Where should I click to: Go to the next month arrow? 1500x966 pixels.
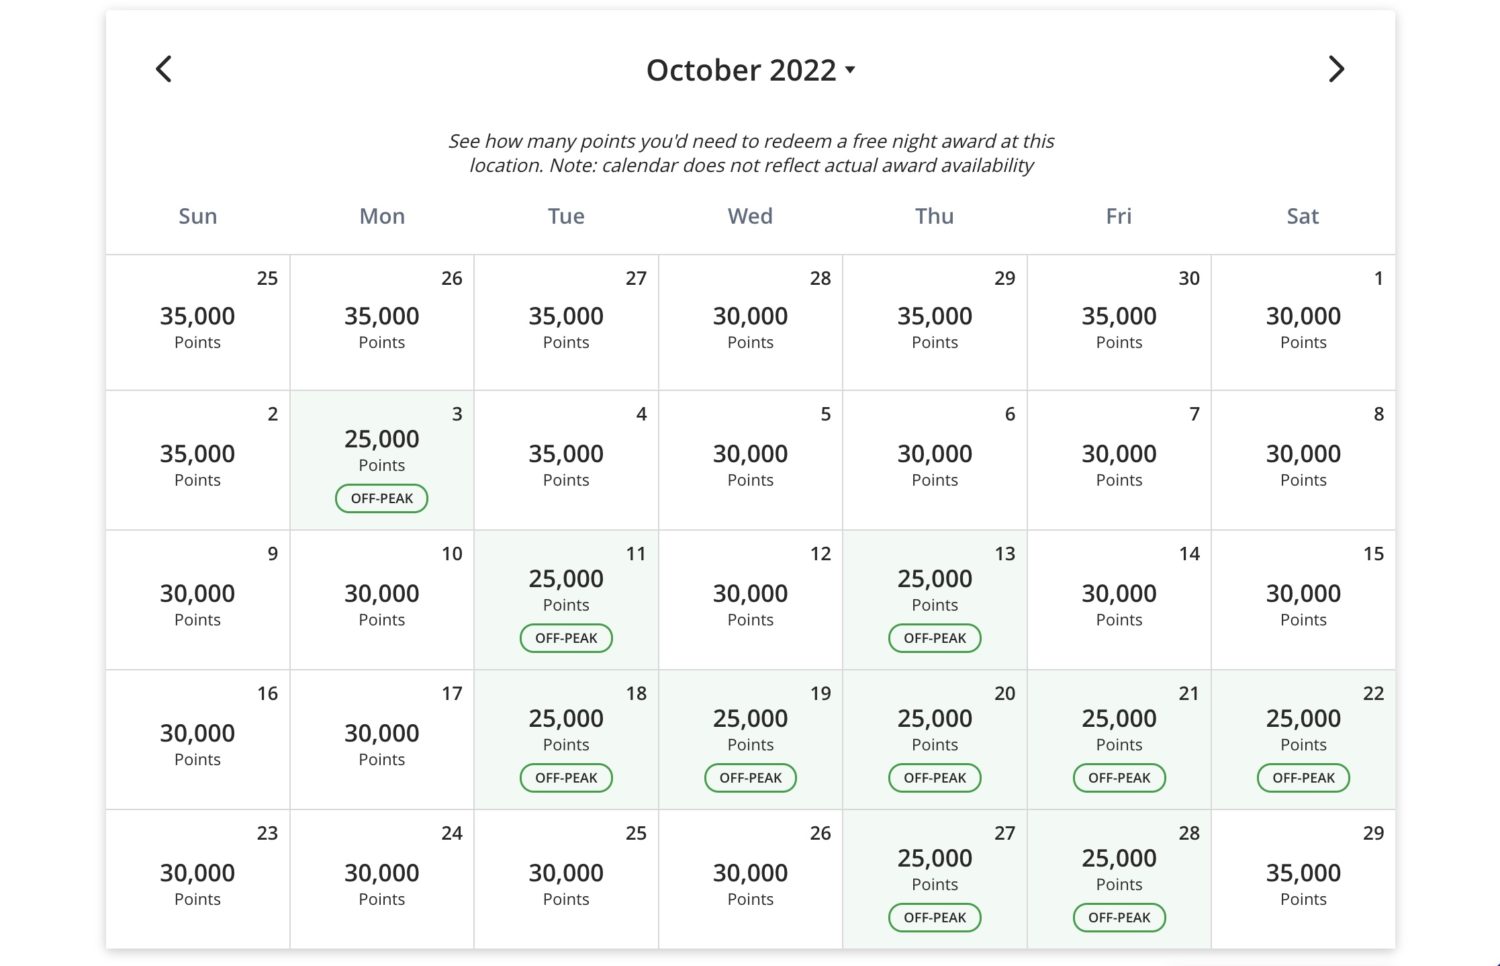[x=1336, y=69]
